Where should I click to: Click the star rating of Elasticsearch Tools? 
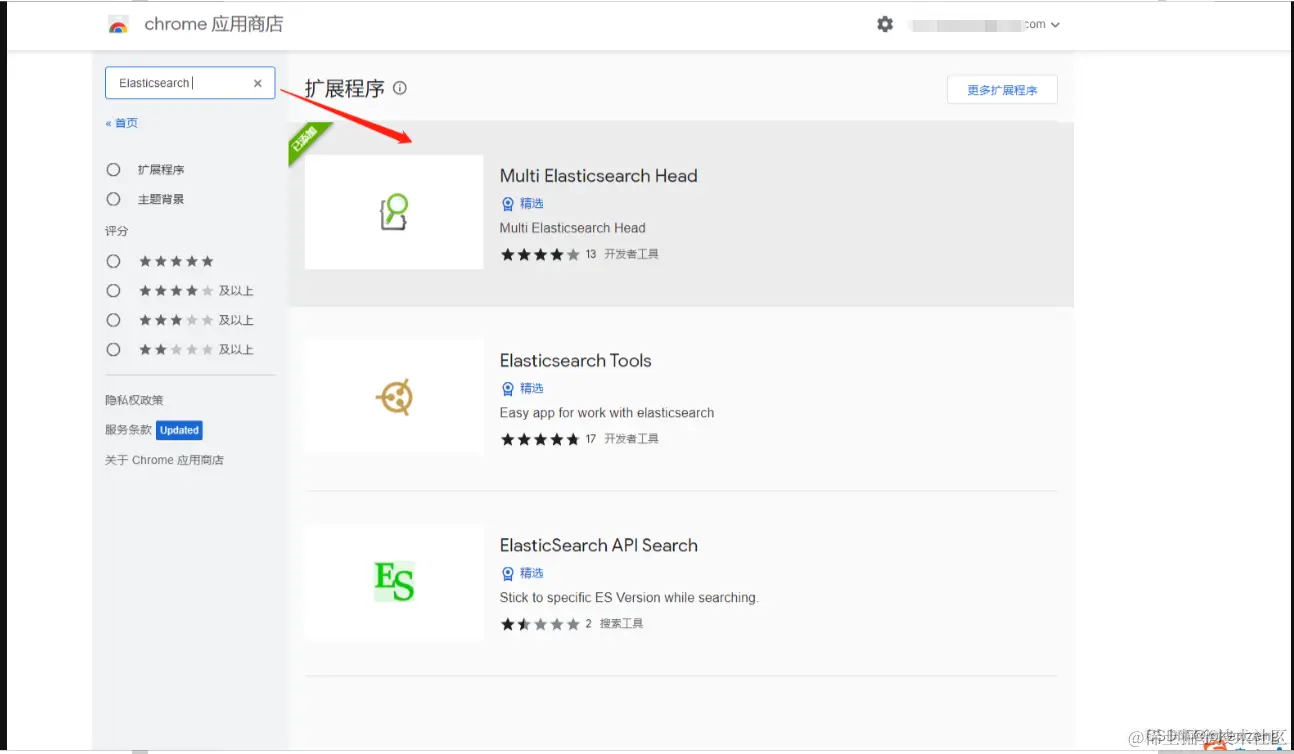pos(540,439)
